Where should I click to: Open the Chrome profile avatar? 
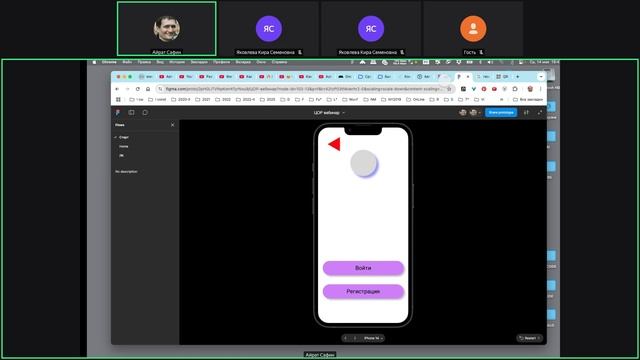click(x=530, y=89)
